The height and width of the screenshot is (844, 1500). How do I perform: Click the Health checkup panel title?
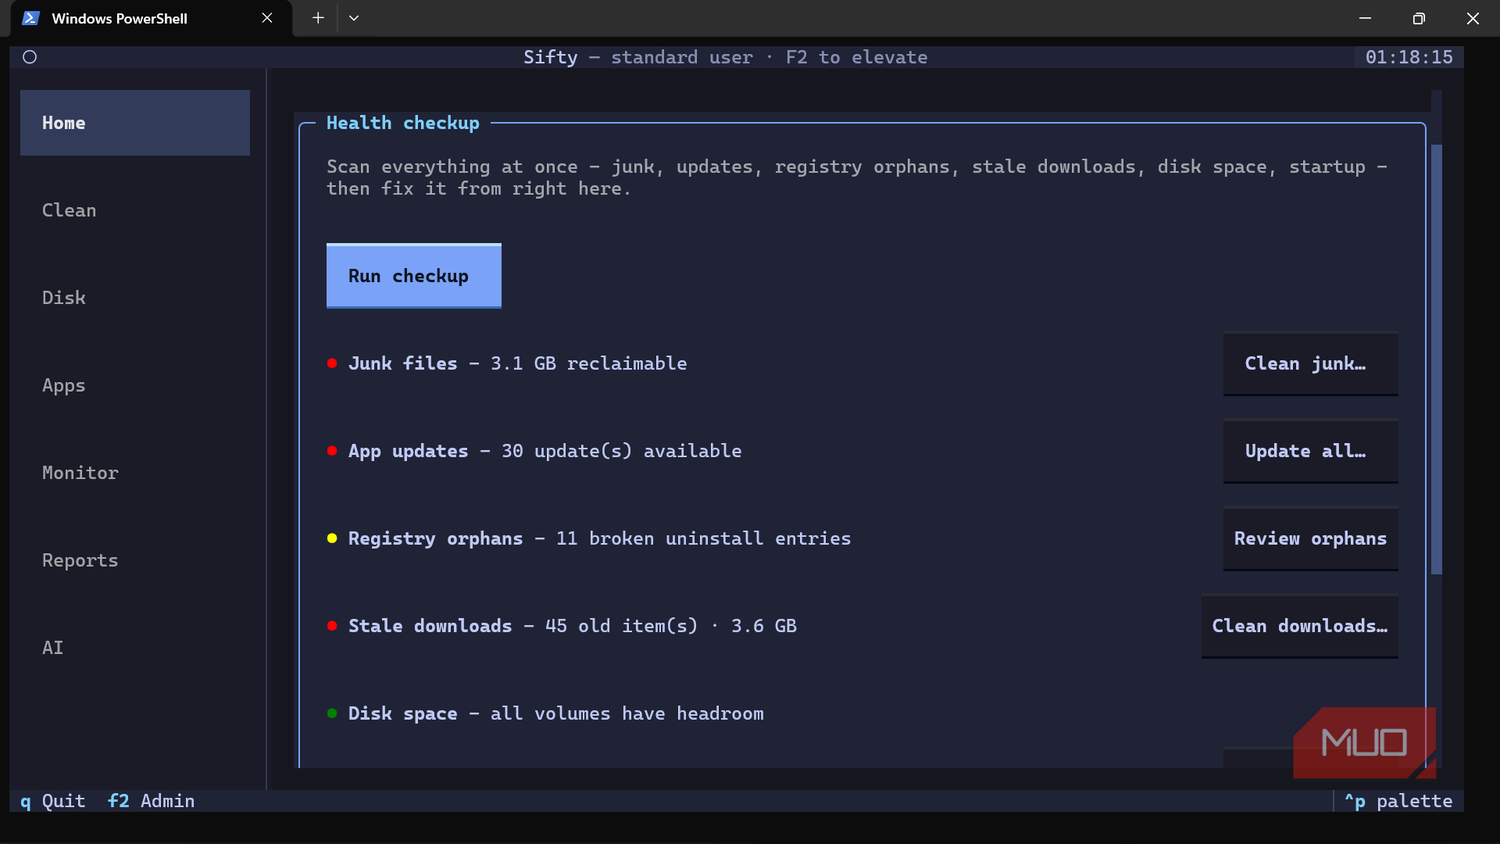point(403,123)
